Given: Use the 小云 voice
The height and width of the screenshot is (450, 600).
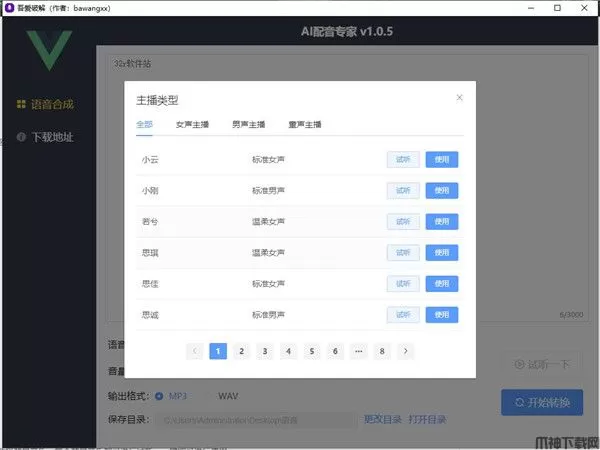Looking at the screenshot, I should [442, 160].
